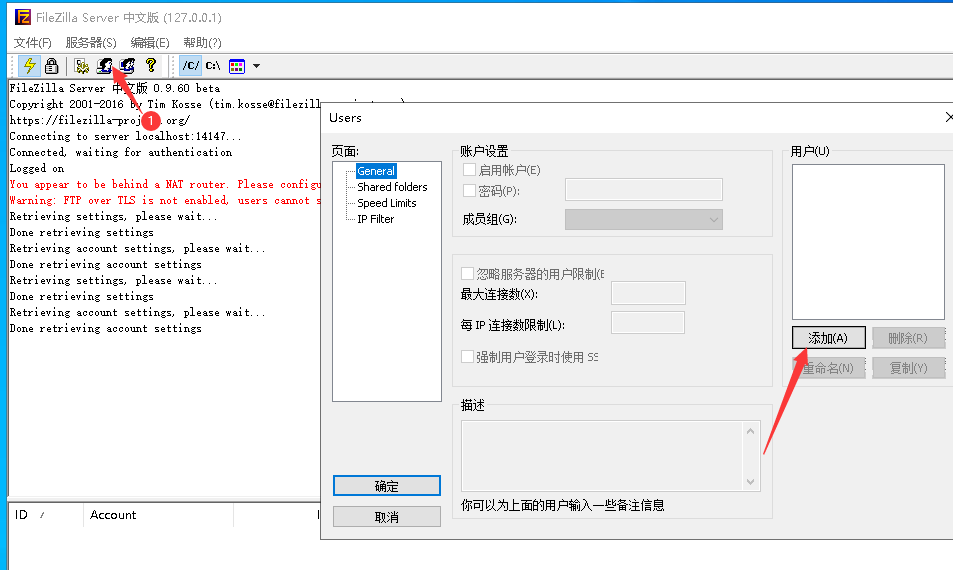Image resolution: width=953 pixels, height=570 pixels.
Task: Click the yellow question mark help icon
Action: click(x=151, y=66)
